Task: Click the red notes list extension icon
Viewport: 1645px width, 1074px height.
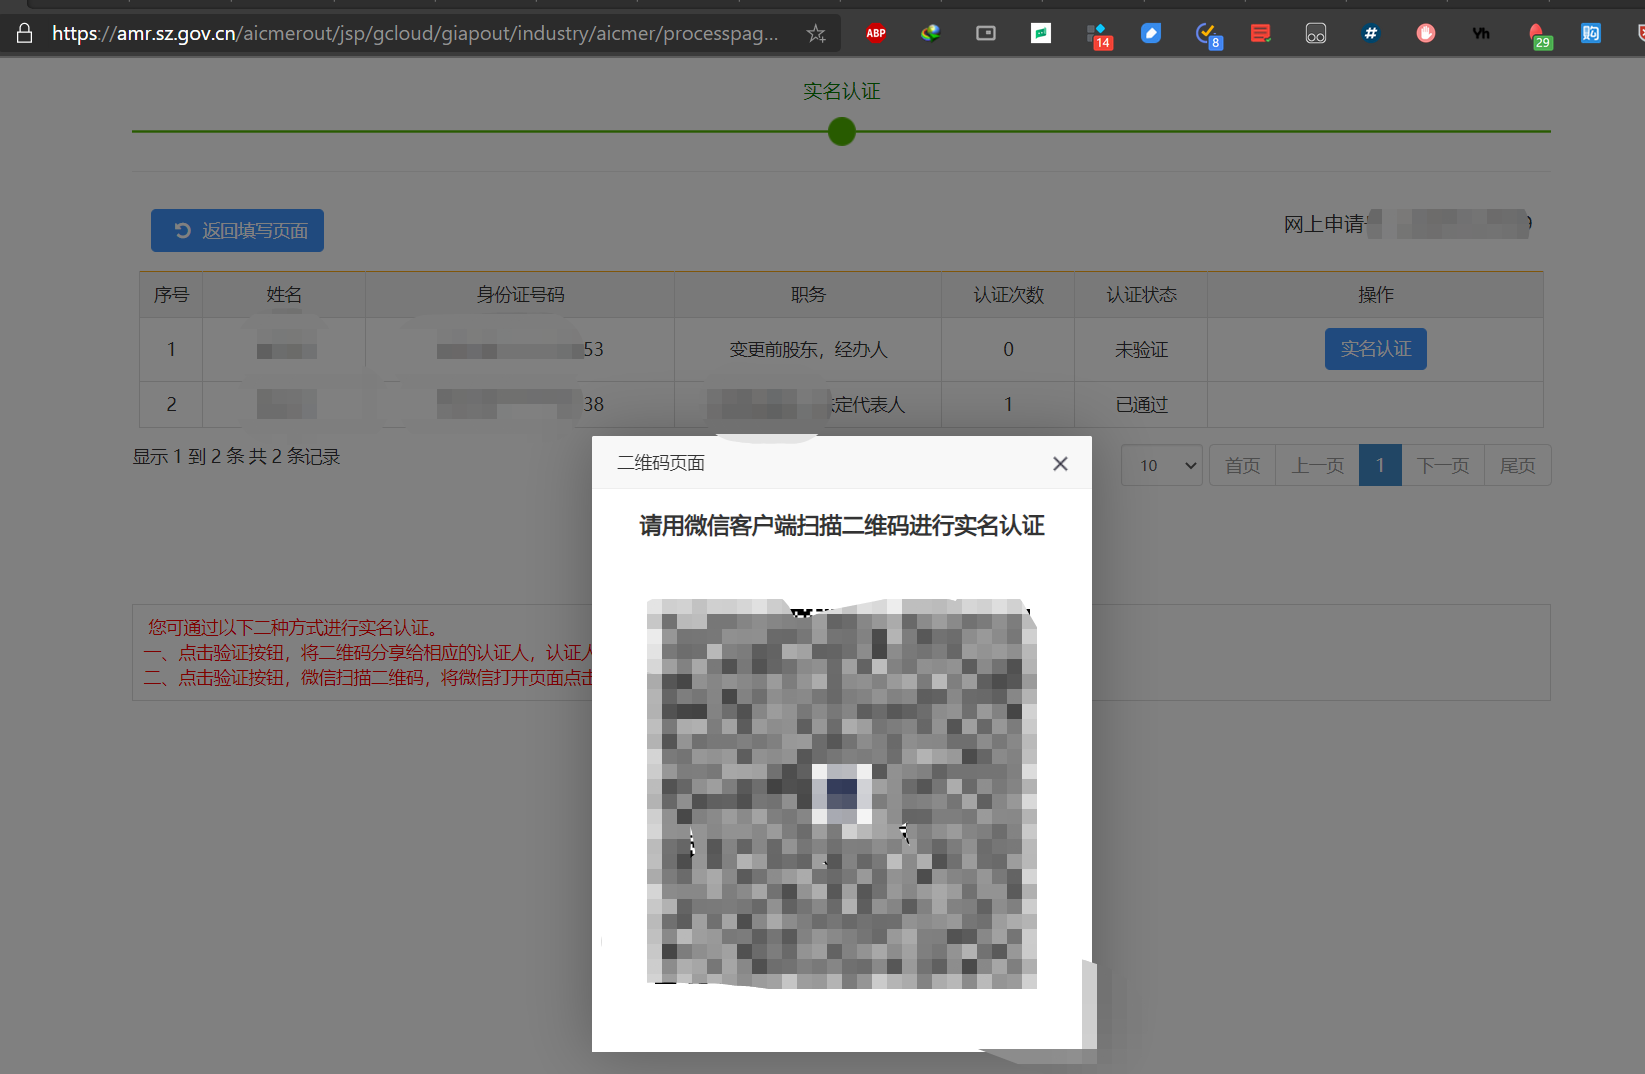Action: pos(1261,33)
